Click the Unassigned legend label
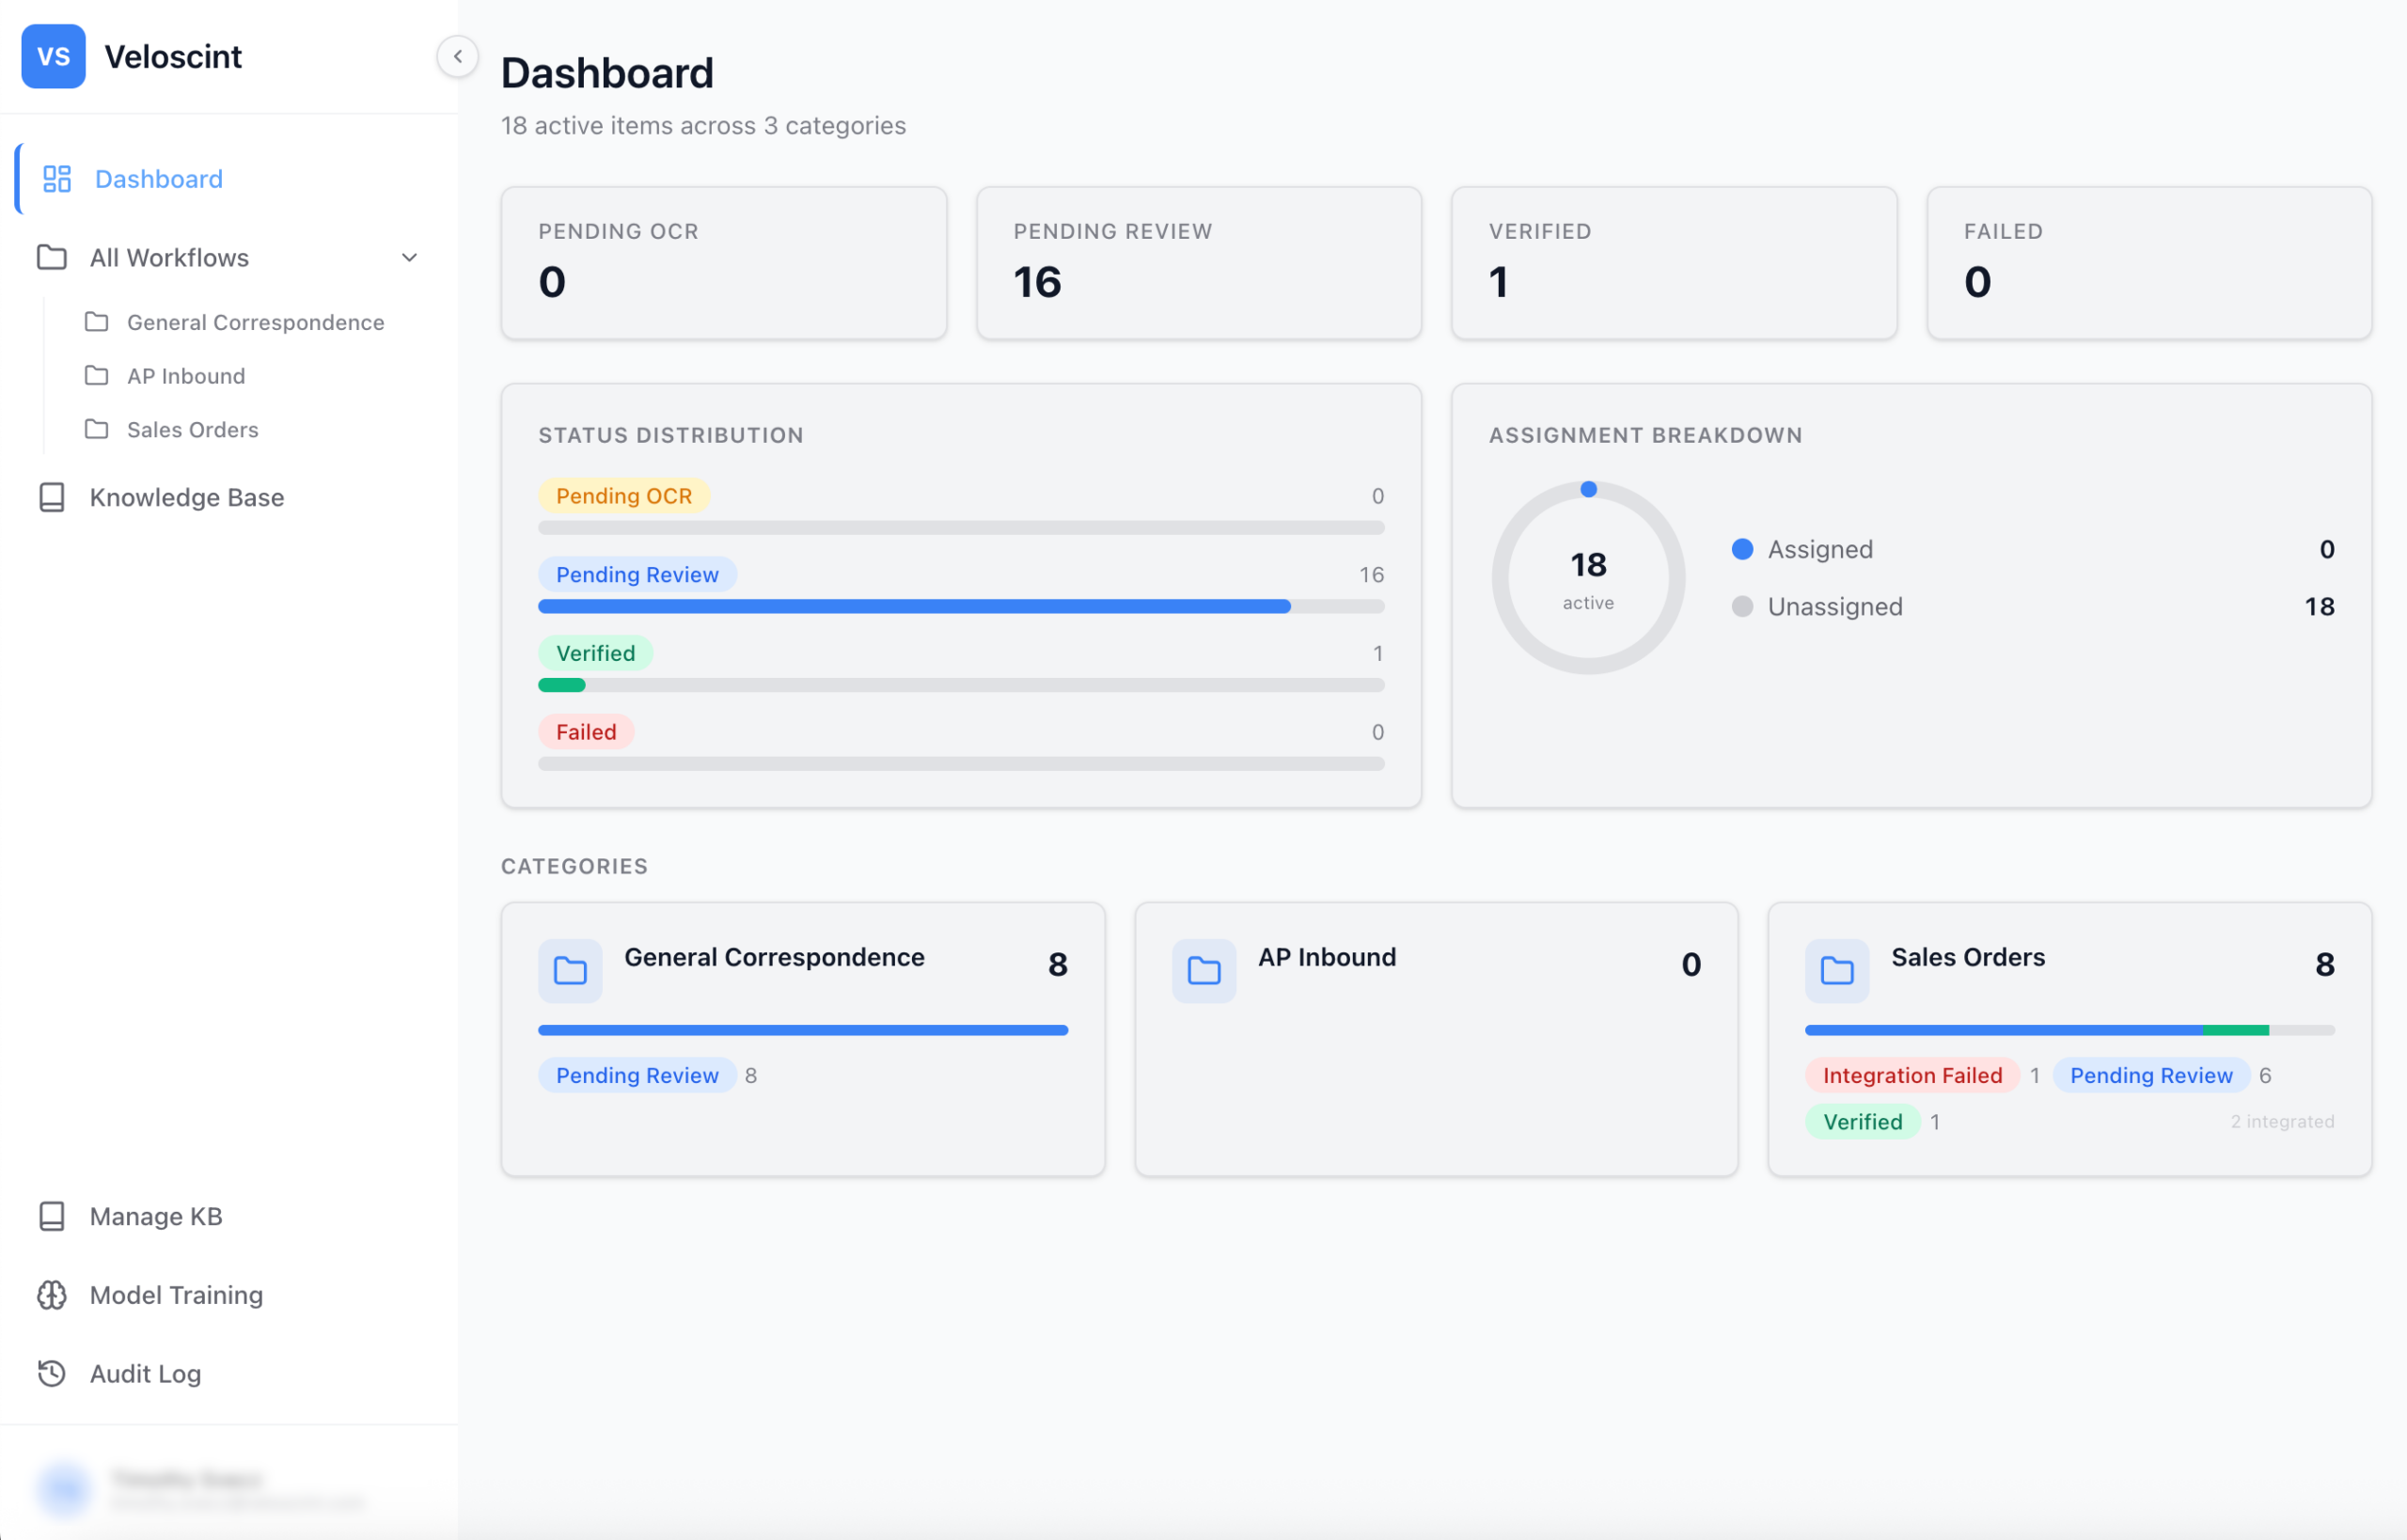 [x=1835, y=606]
